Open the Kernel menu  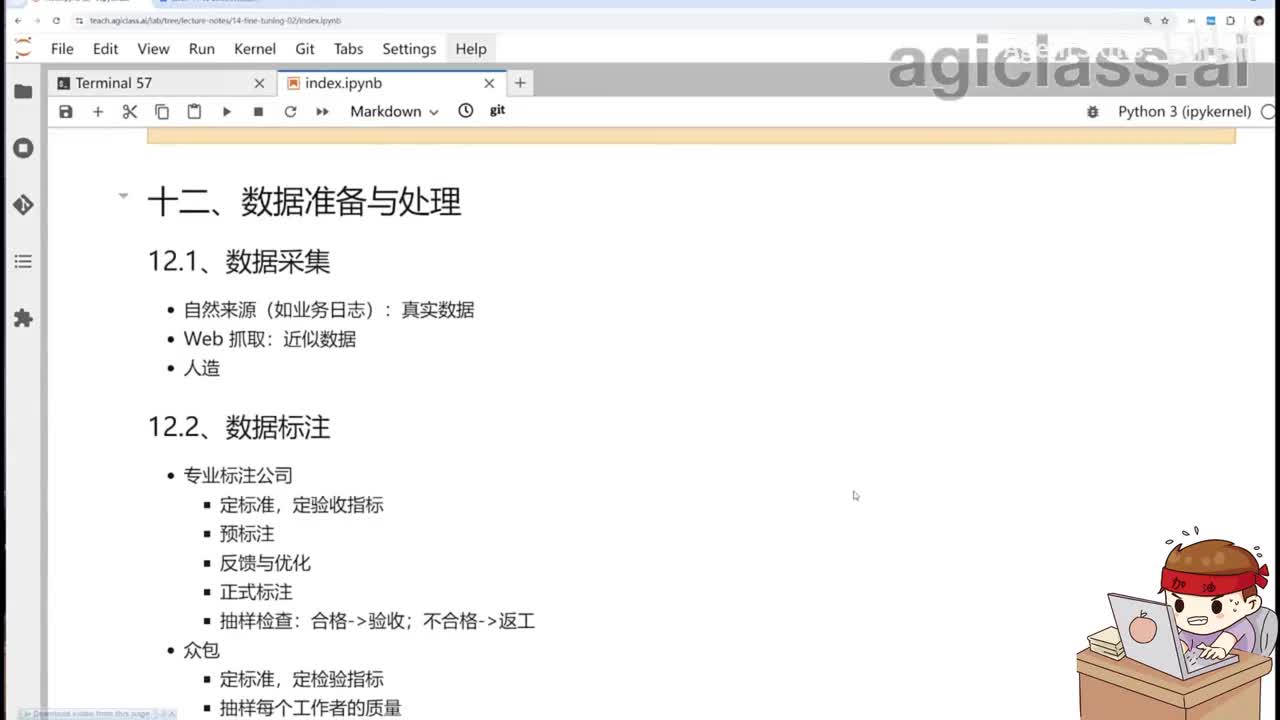coord(255,48)
